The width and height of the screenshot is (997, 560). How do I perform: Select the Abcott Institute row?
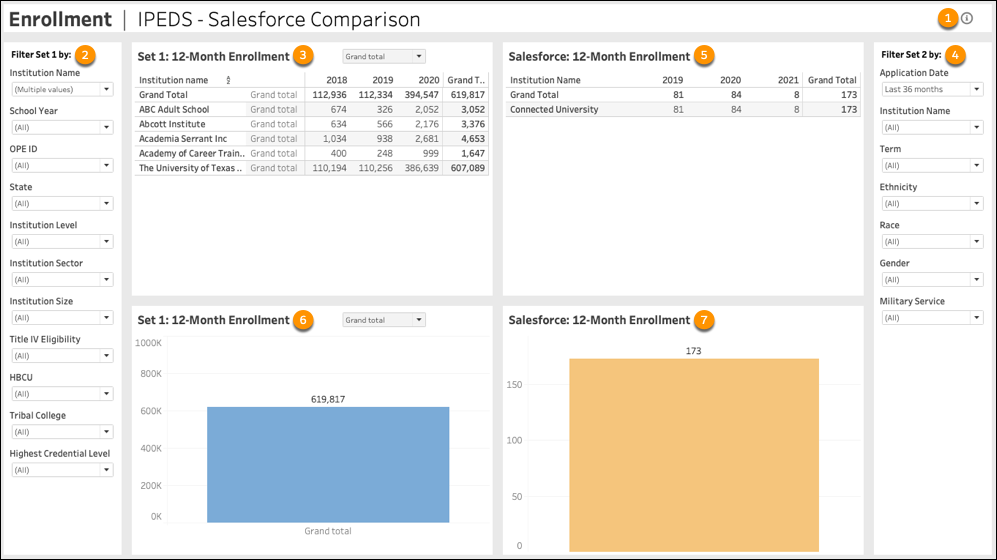pyautogui.click(x=312, y=124)
